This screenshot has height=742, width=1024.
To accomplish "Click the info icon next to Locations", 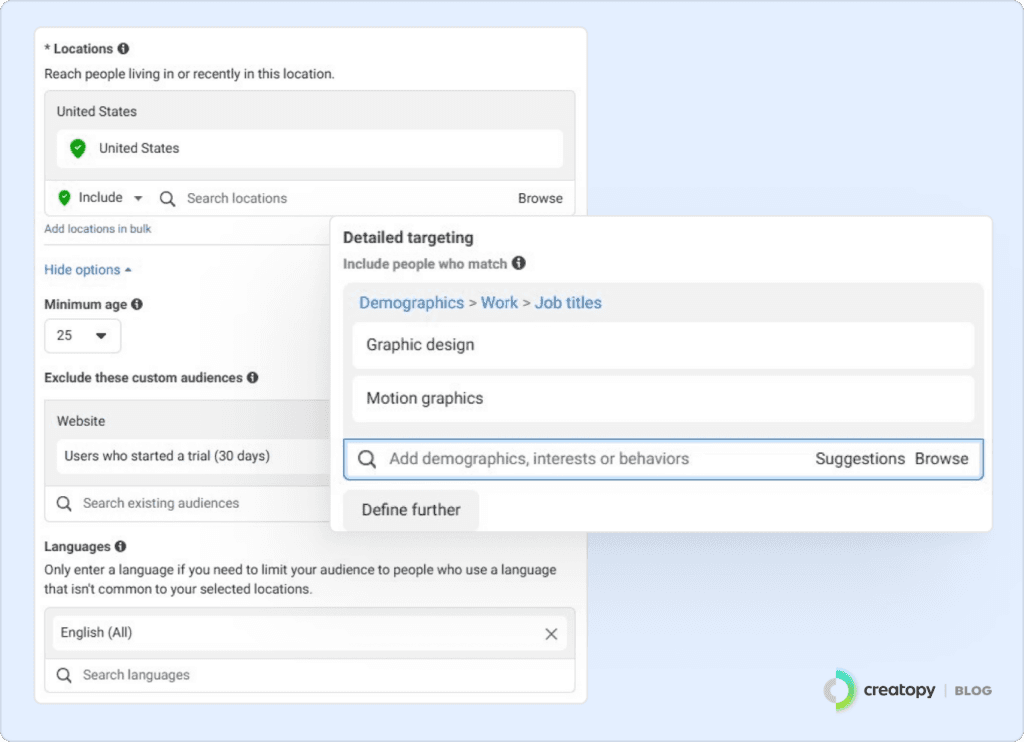I will click(123, 48).
